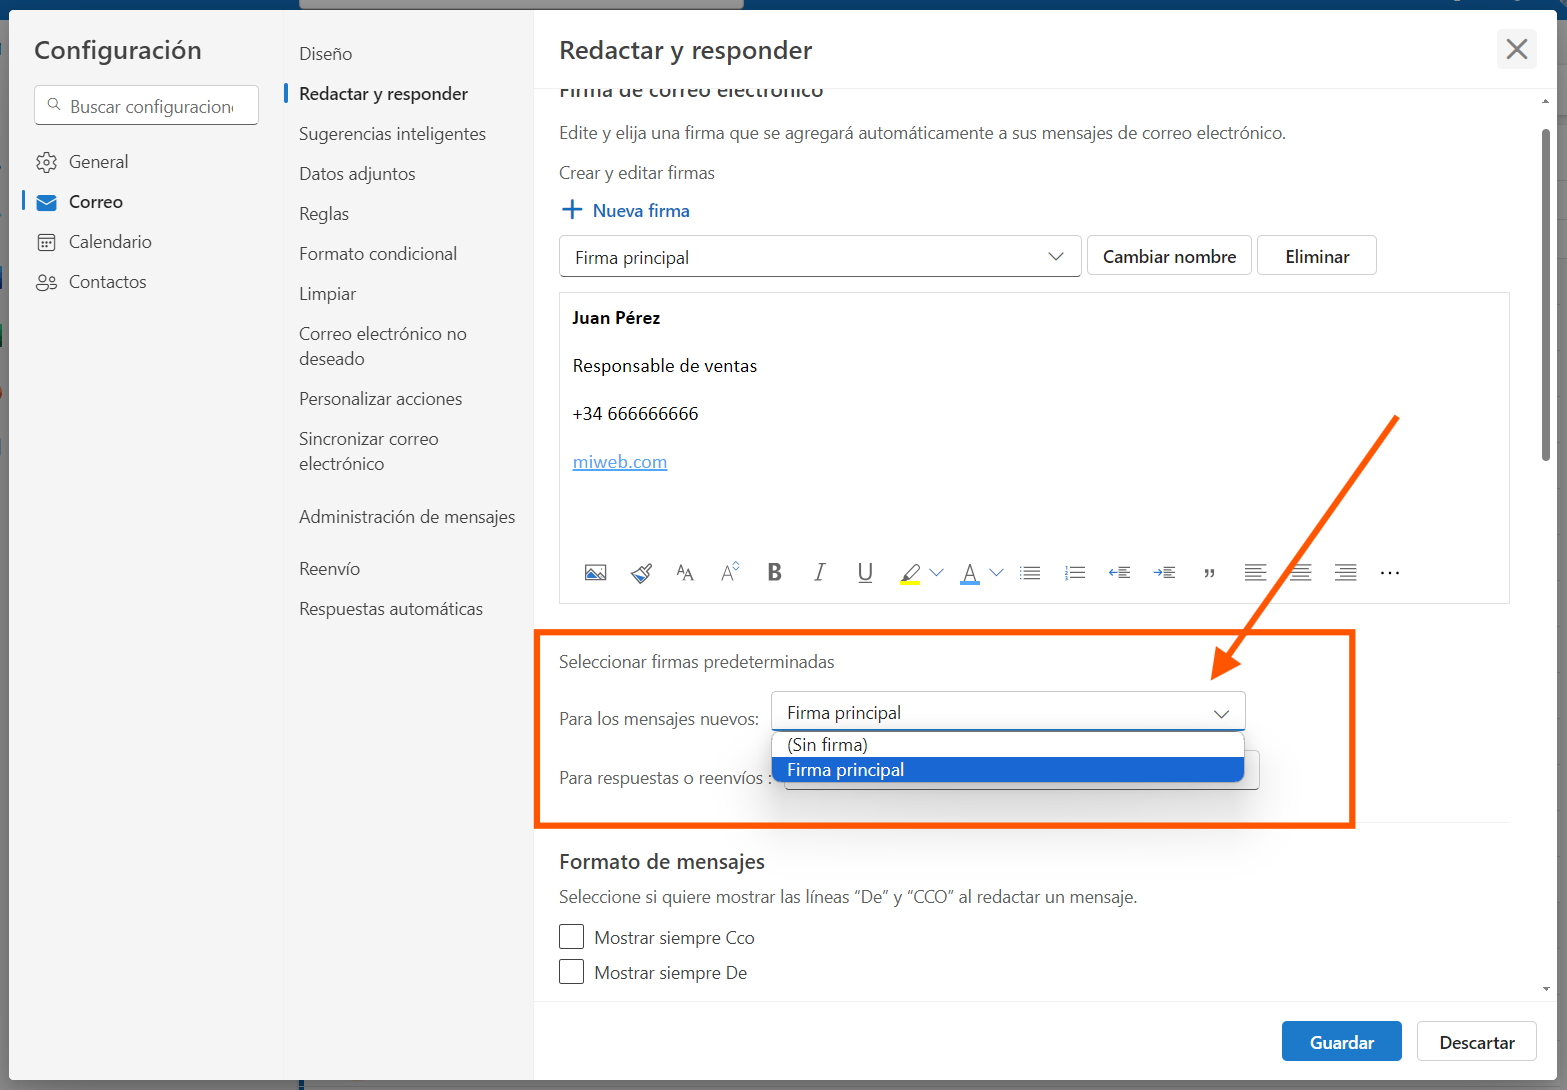This screenshot has height=1090, width=1567.
Task: Align signature text right
Action: 1345,573
